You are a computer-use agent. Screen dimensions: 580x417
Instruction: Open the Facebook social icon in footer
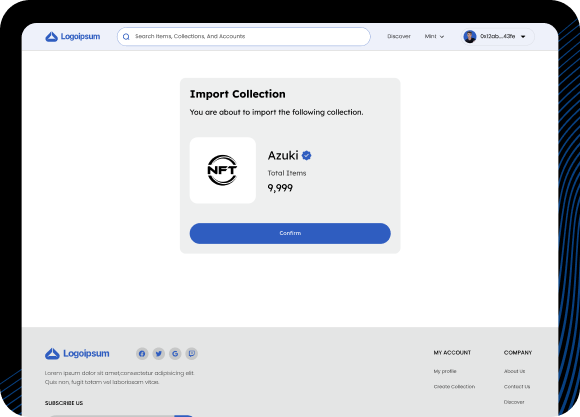(x=142, y=354)
